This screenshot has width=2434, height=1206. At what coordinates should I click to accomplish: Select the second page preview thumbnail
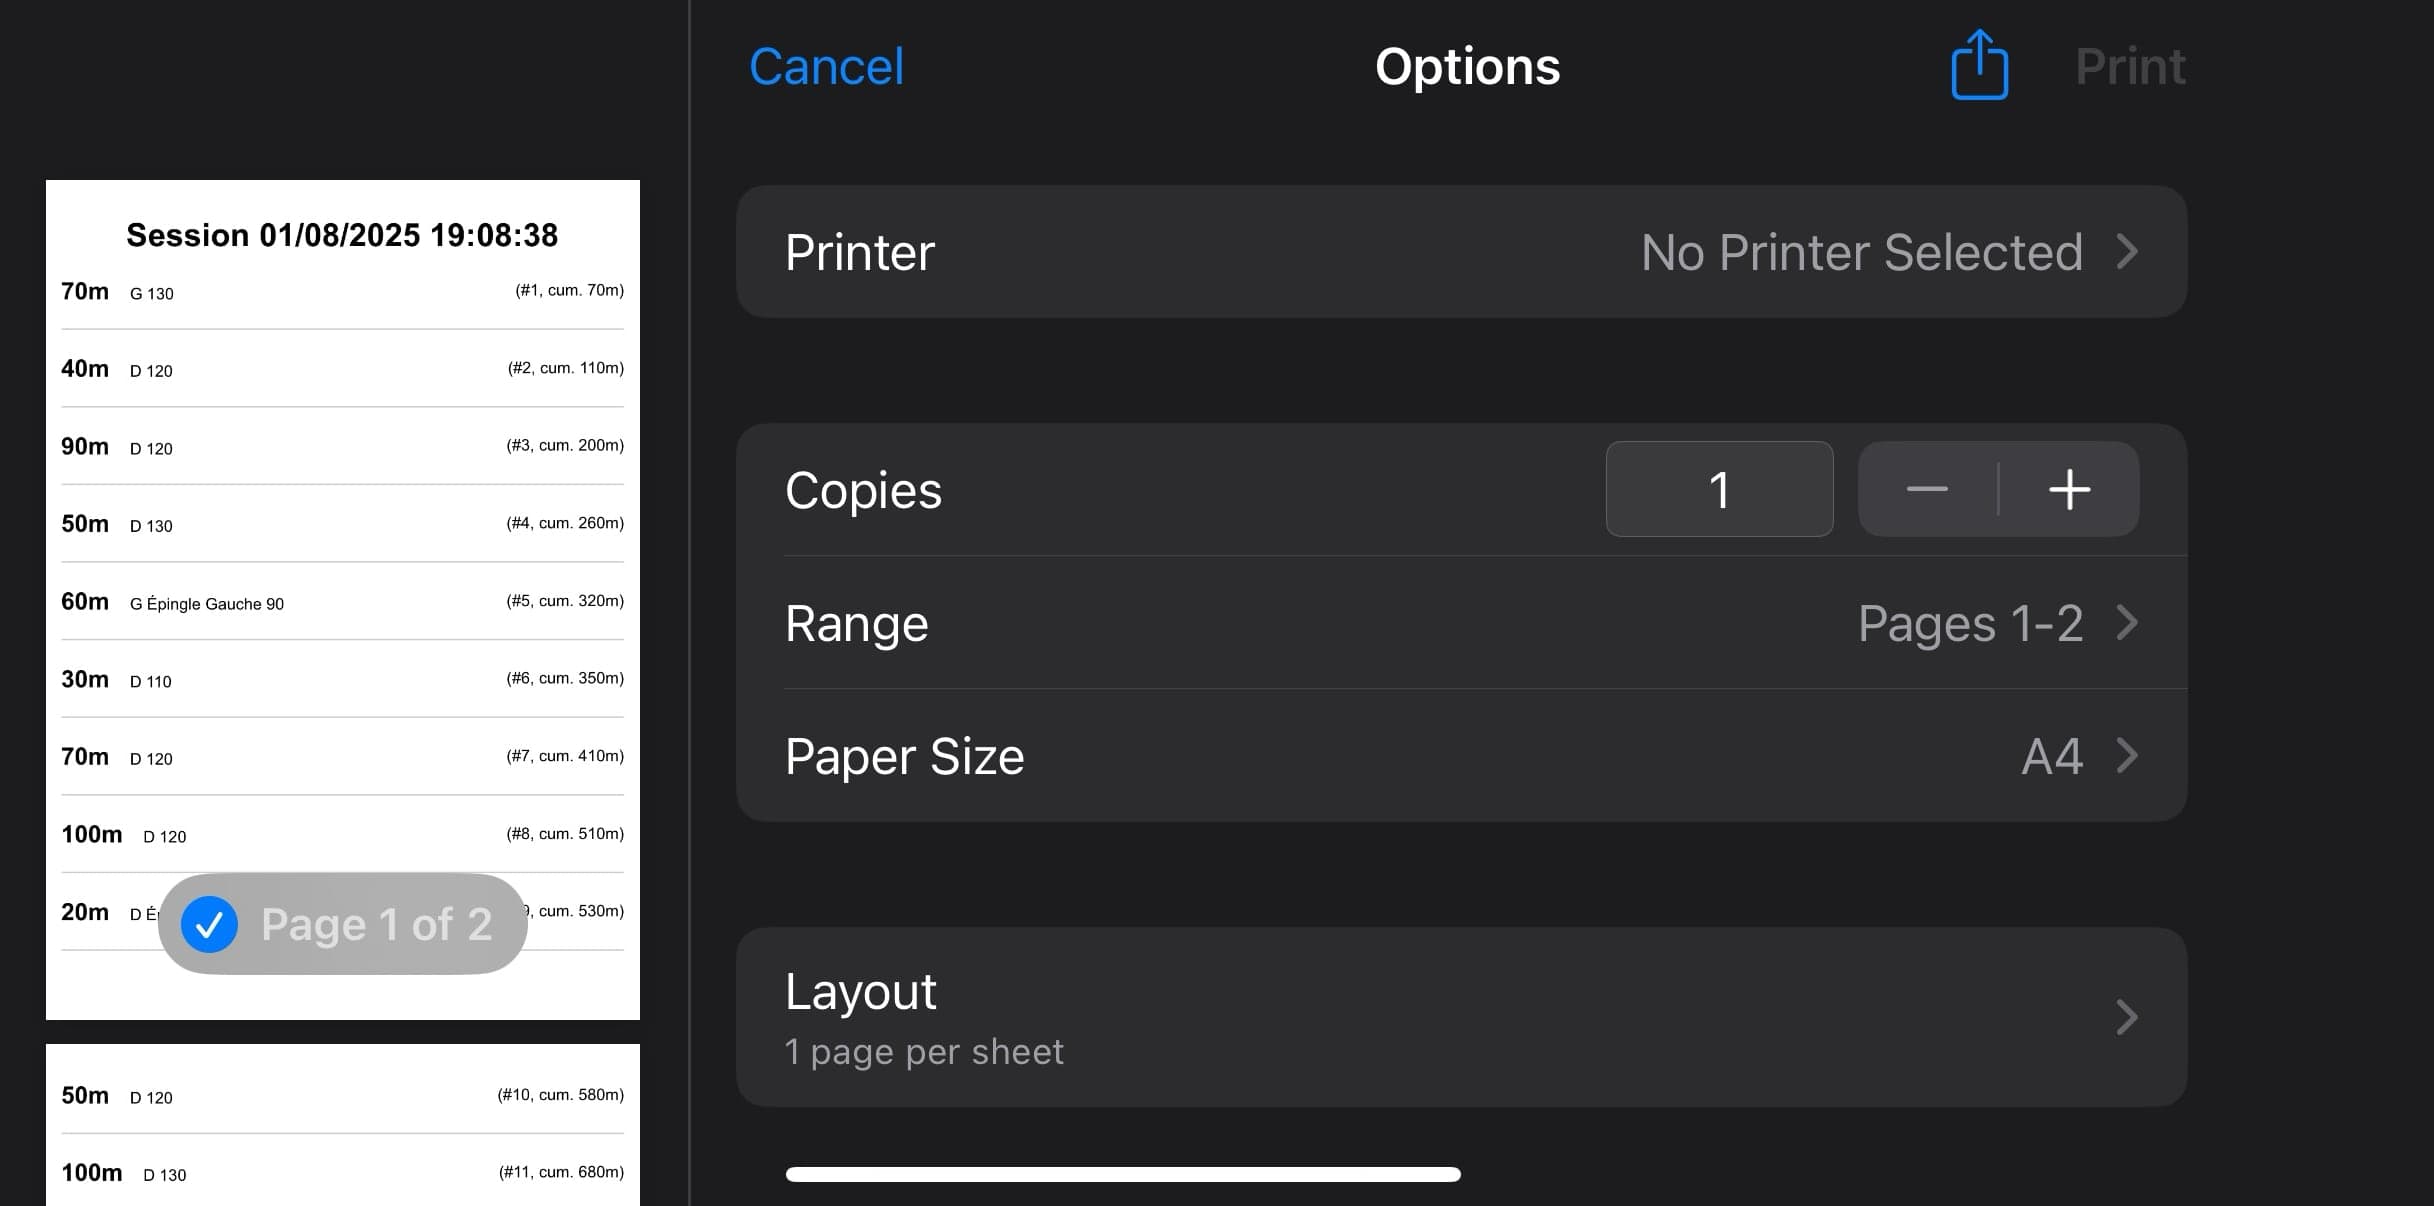[342, 1125]
